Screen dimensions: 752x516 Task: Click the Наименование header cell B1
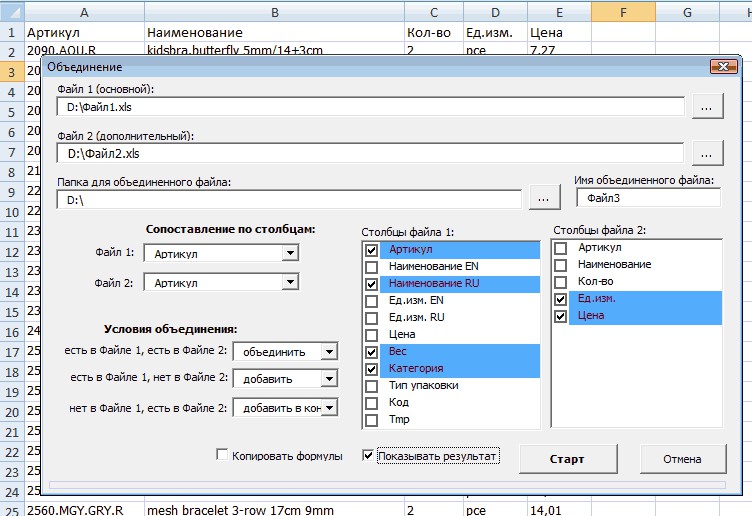[x=274, y=33]
